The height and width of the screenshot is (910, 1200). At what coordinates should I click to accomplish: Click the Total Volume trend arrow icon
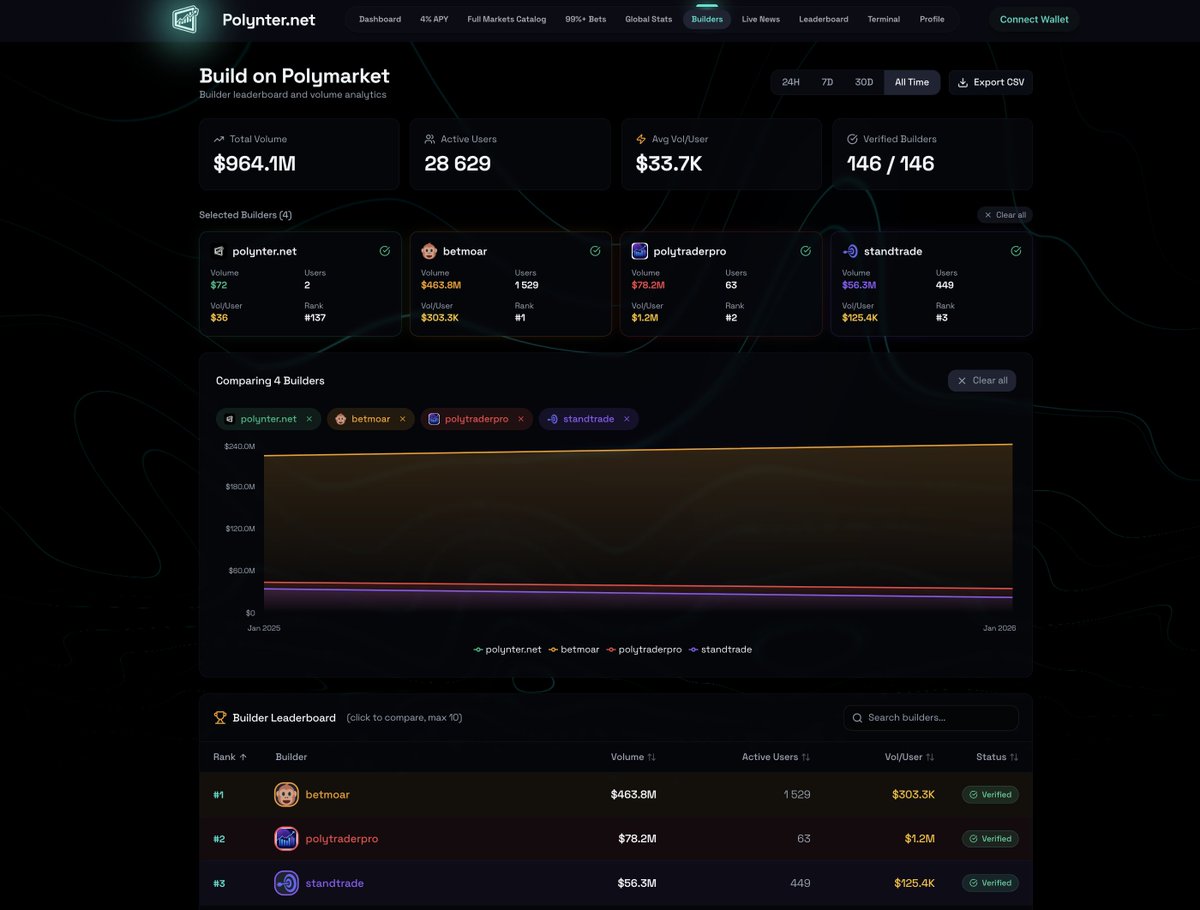[219, 139]
